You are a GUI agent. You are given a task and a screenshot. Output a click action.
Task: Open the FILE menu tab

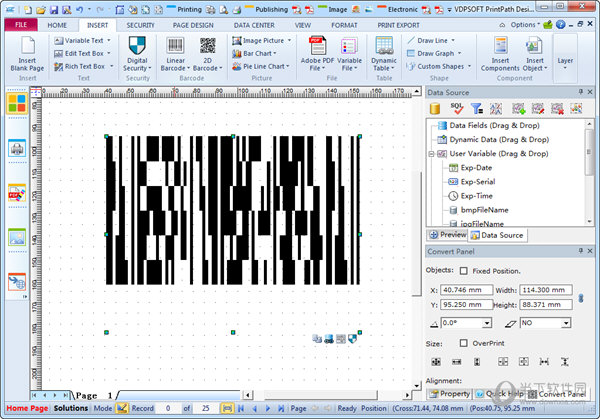(21, 25)
